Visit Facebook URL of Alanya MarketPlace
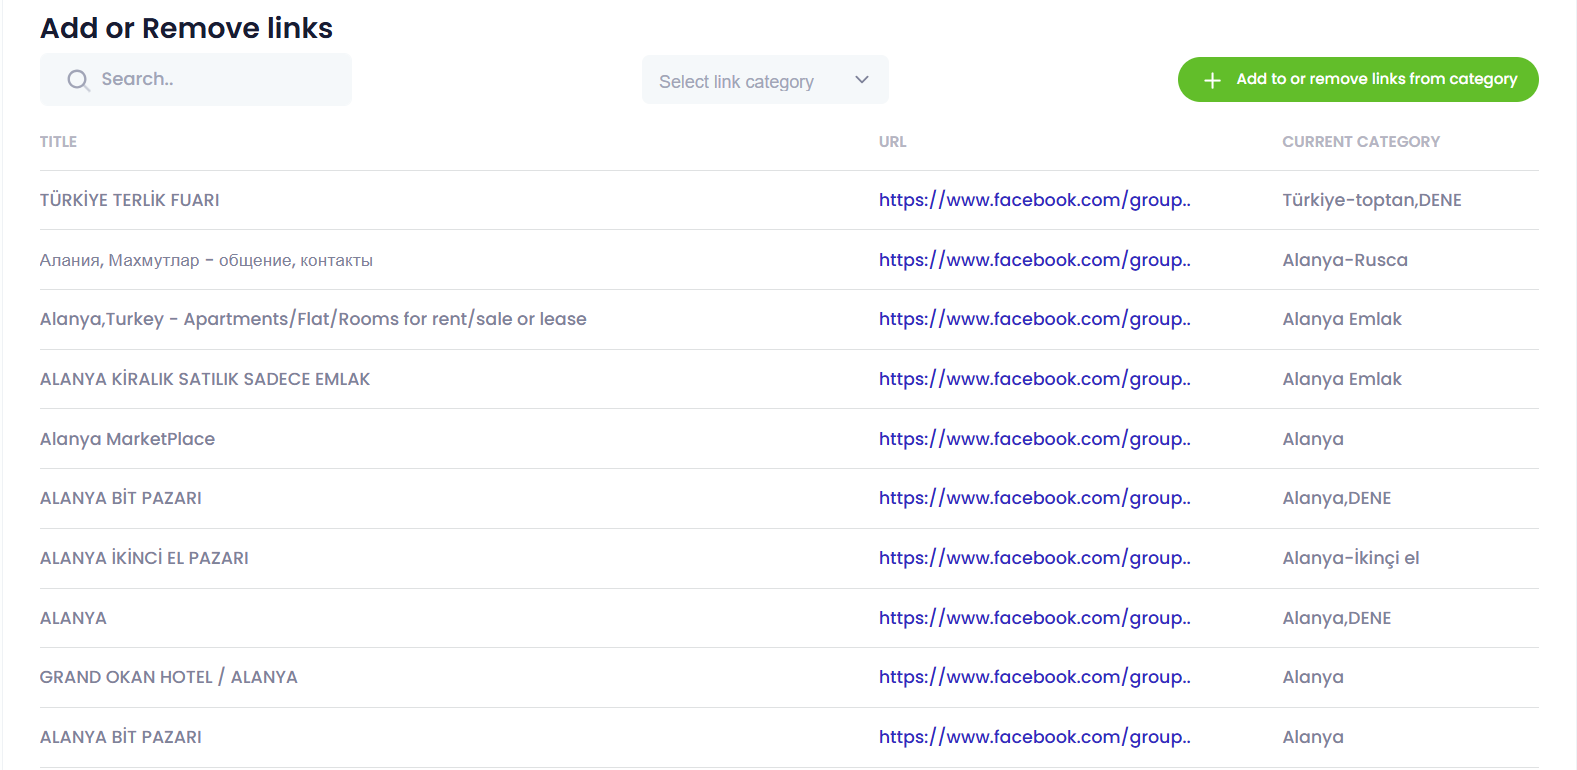This screenshot has height=770, width=1577. (1034, 439)
